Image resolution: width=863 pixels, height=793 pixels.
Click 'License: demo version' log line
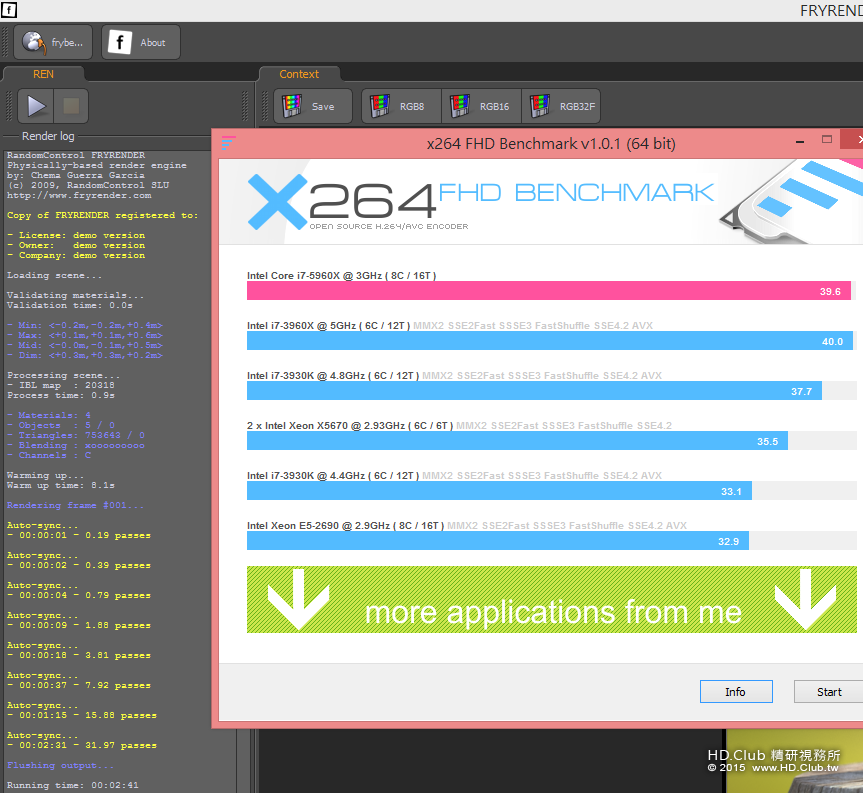click(x=76, y=235)
